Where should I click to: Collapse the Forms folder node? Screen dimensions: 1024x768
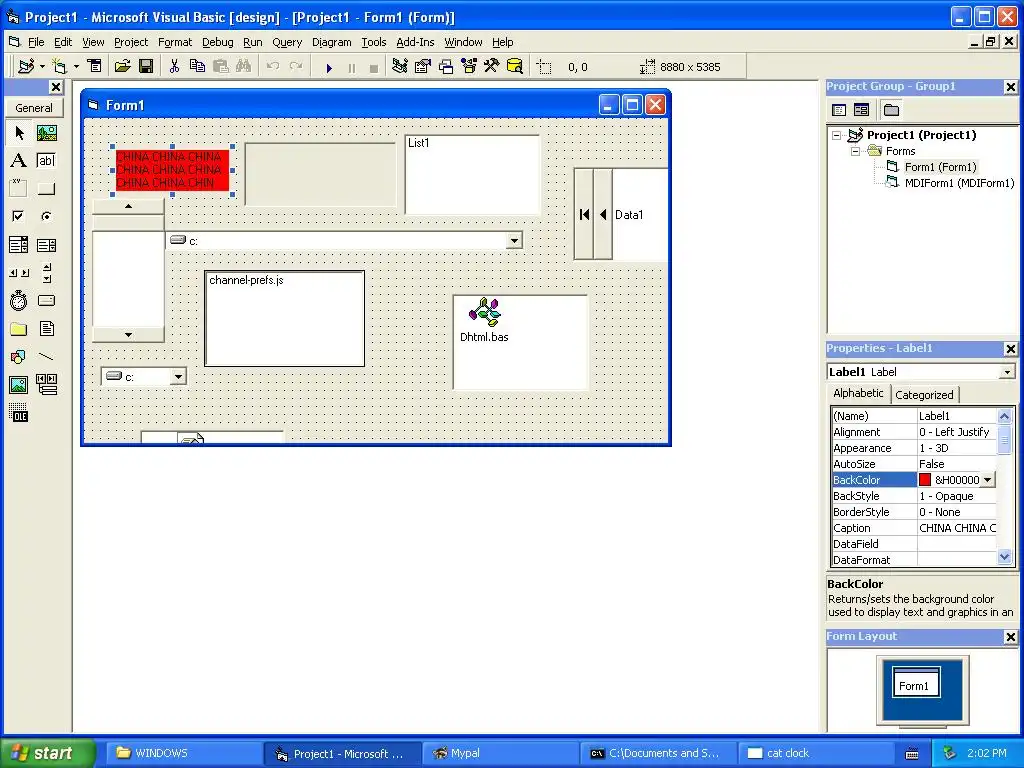pyautogui.click(x=855, y=152)
